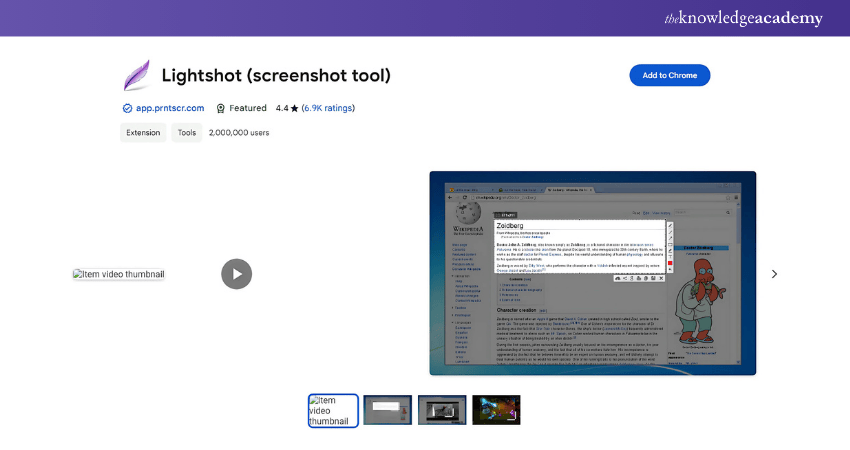Select the Tools category chip

click(187, 132)
